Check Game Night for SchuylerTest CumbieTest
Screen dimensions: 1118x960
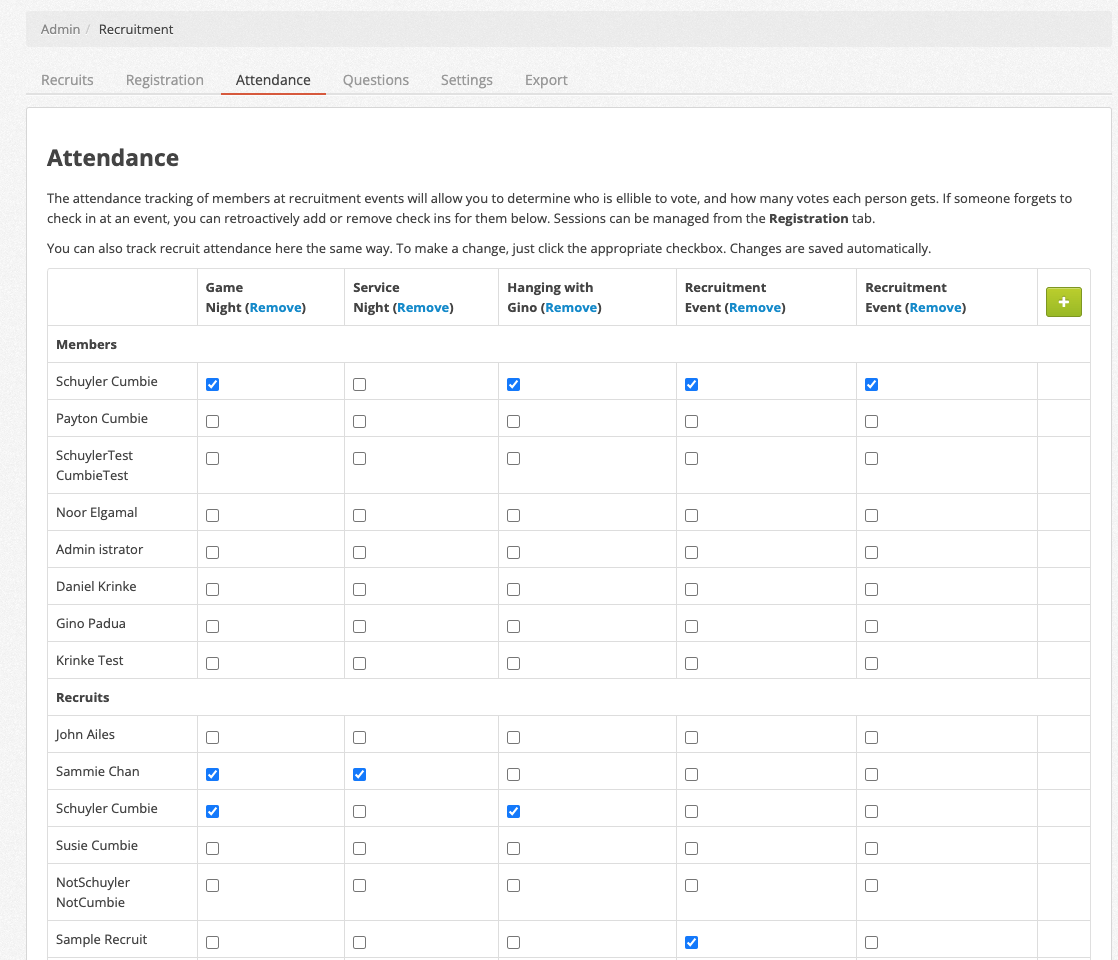tap(212, 459)
